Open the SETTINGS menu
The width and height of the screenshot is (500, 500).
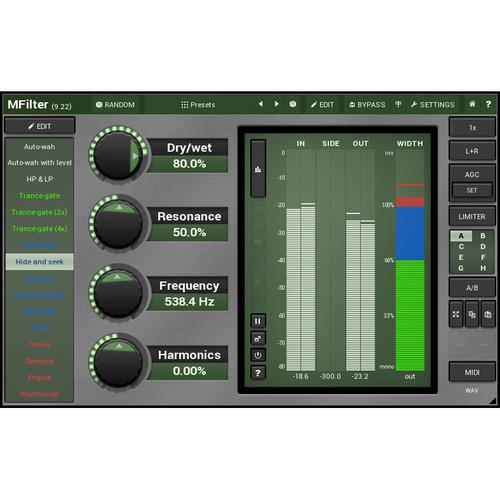tap(433, 105)
